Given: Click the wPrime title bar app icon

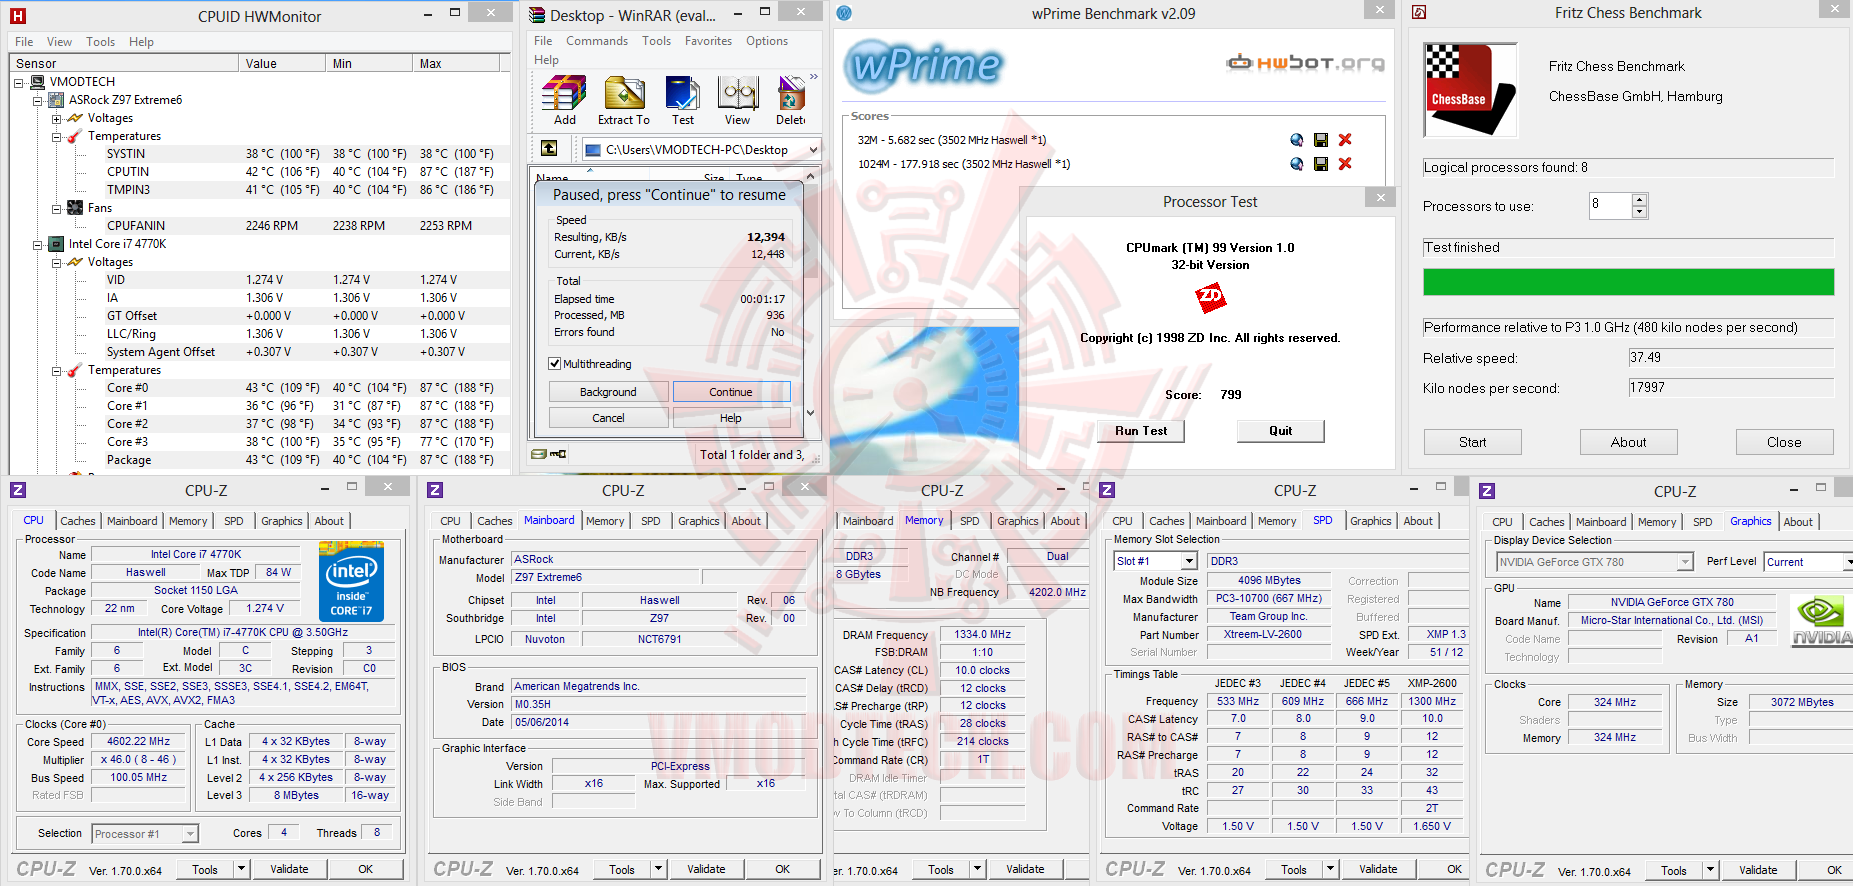Looking at the screenshot, I should tap(844, 13).
